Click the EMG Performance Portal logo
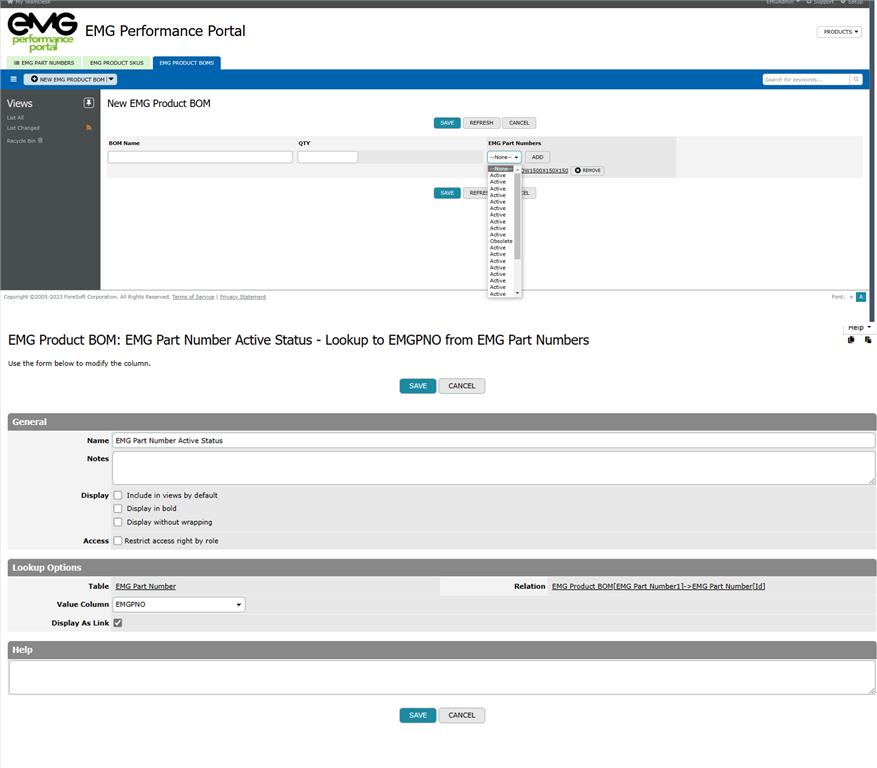 tap(42, 32)
